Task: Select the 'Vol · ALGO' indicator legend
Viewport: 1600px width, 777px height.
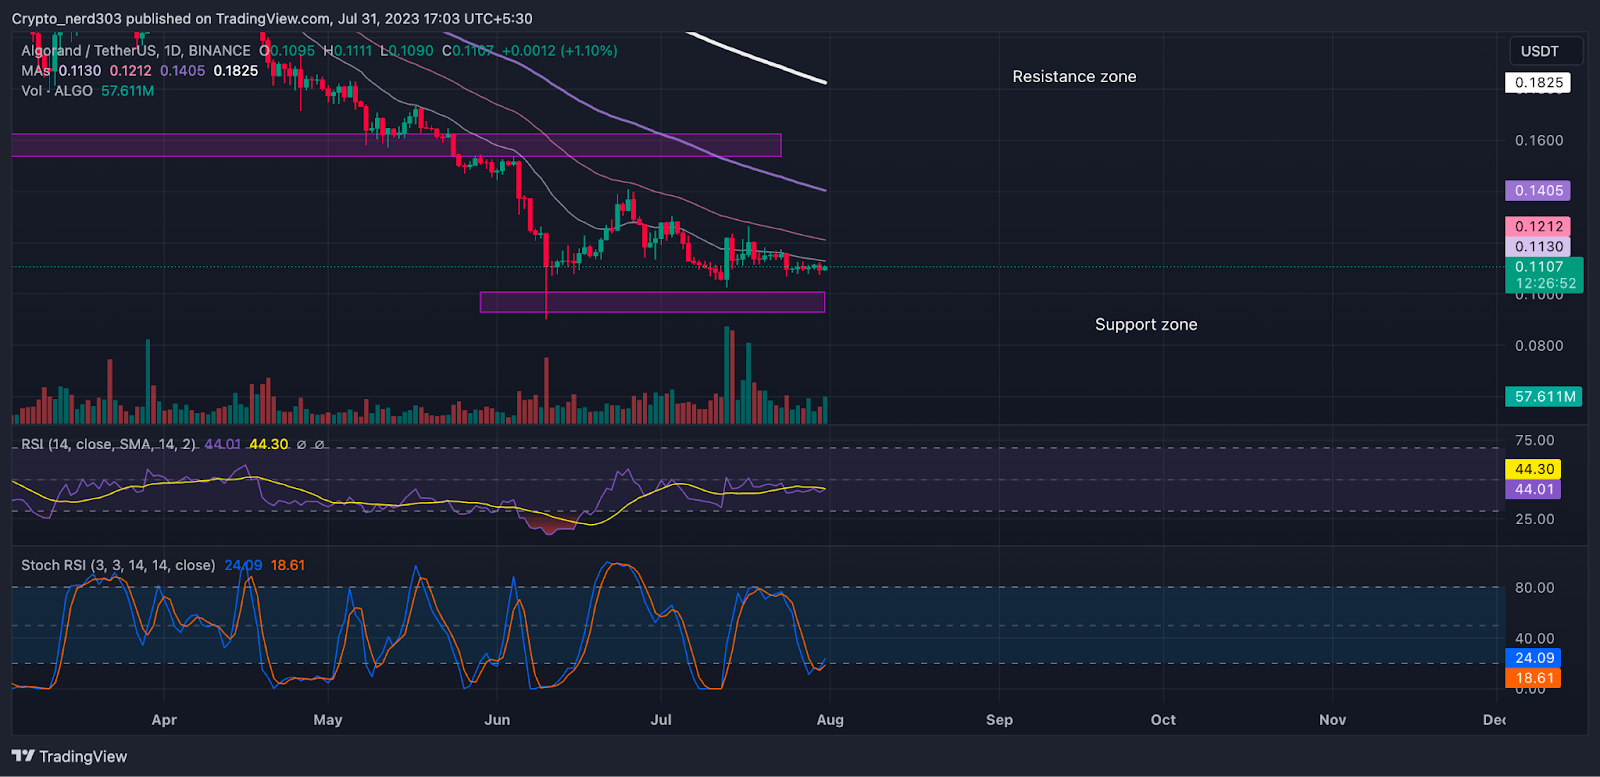Action: [x=57, y=91]
